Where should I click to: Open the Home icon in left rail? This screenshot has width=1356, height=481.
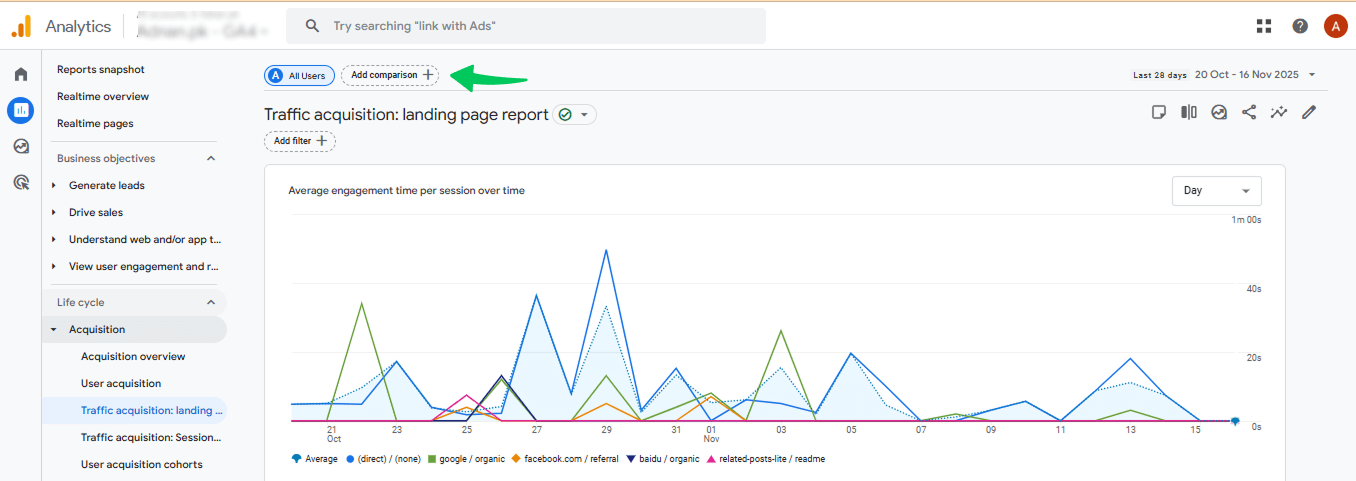pyautogui.click(x=21, y=75)
